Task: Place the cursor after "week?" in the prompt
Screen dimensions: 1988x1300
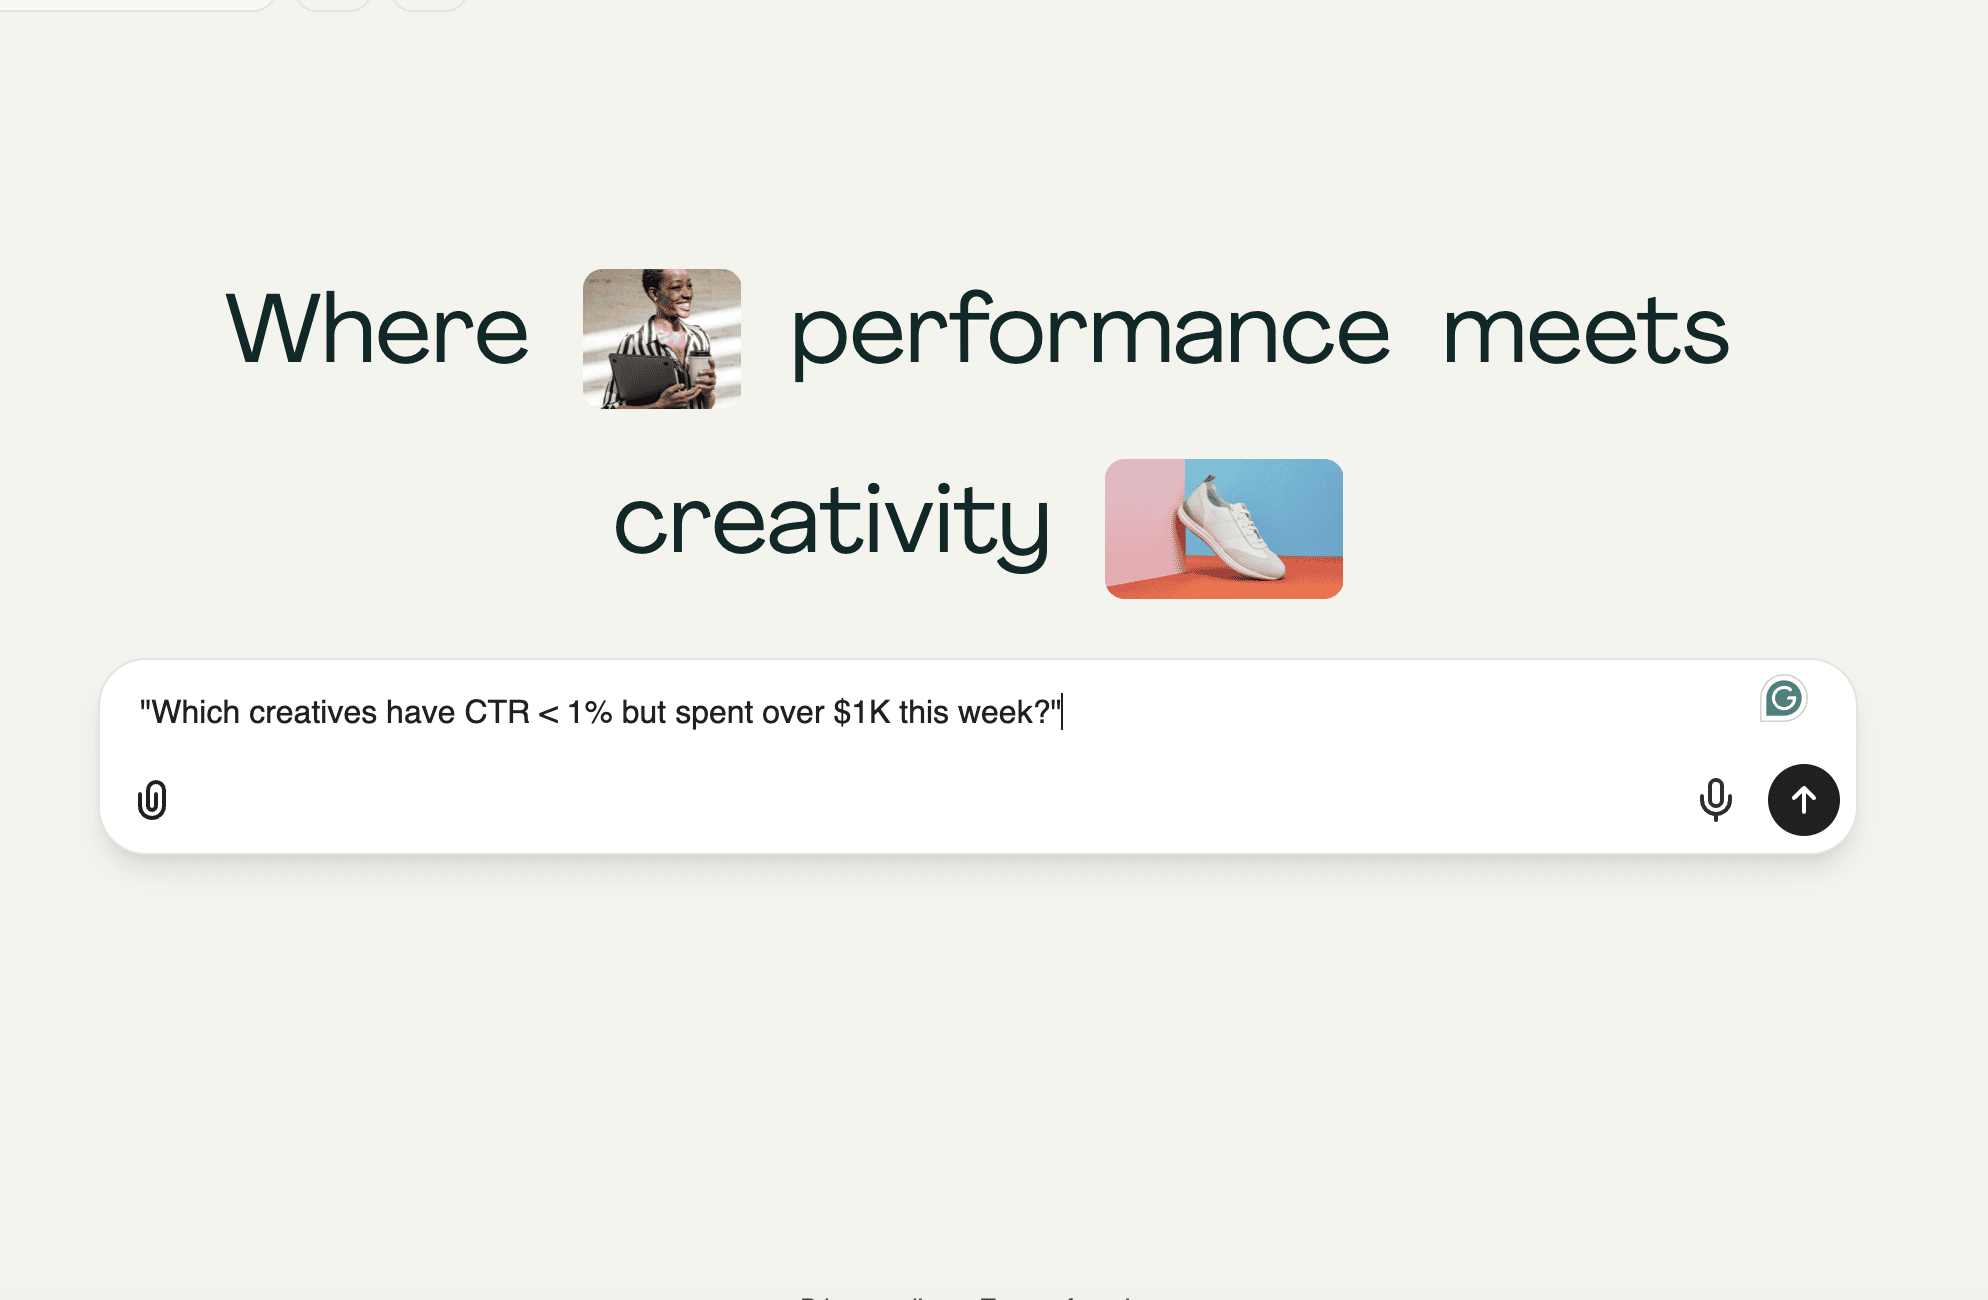Action: pyautogui.click(x=1061, y=713)
